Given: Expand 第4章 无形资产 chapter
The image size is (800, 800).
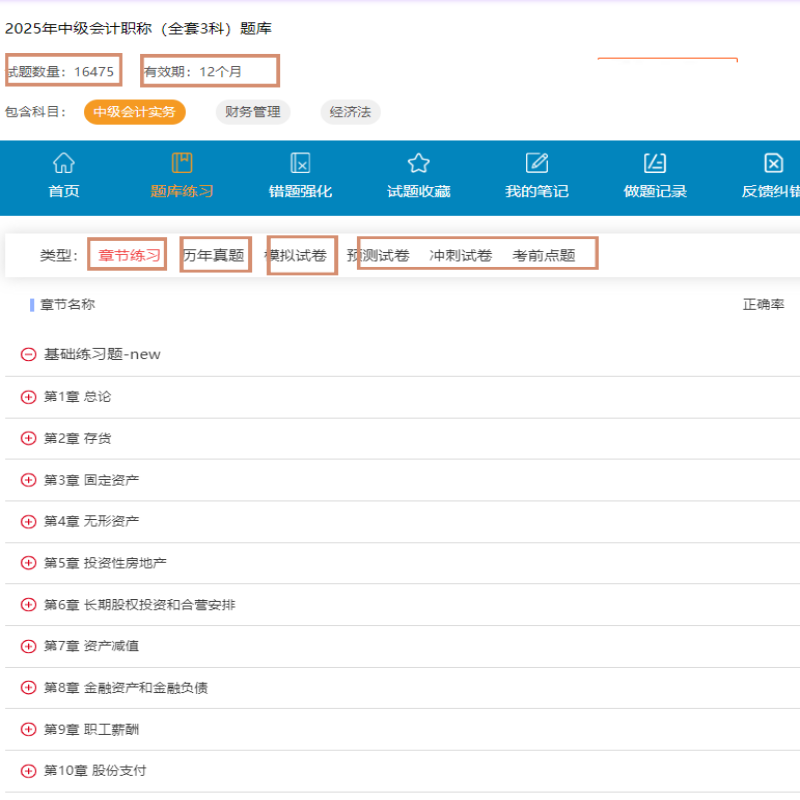Looking at the screenshot, I should [x=29, y=521].
